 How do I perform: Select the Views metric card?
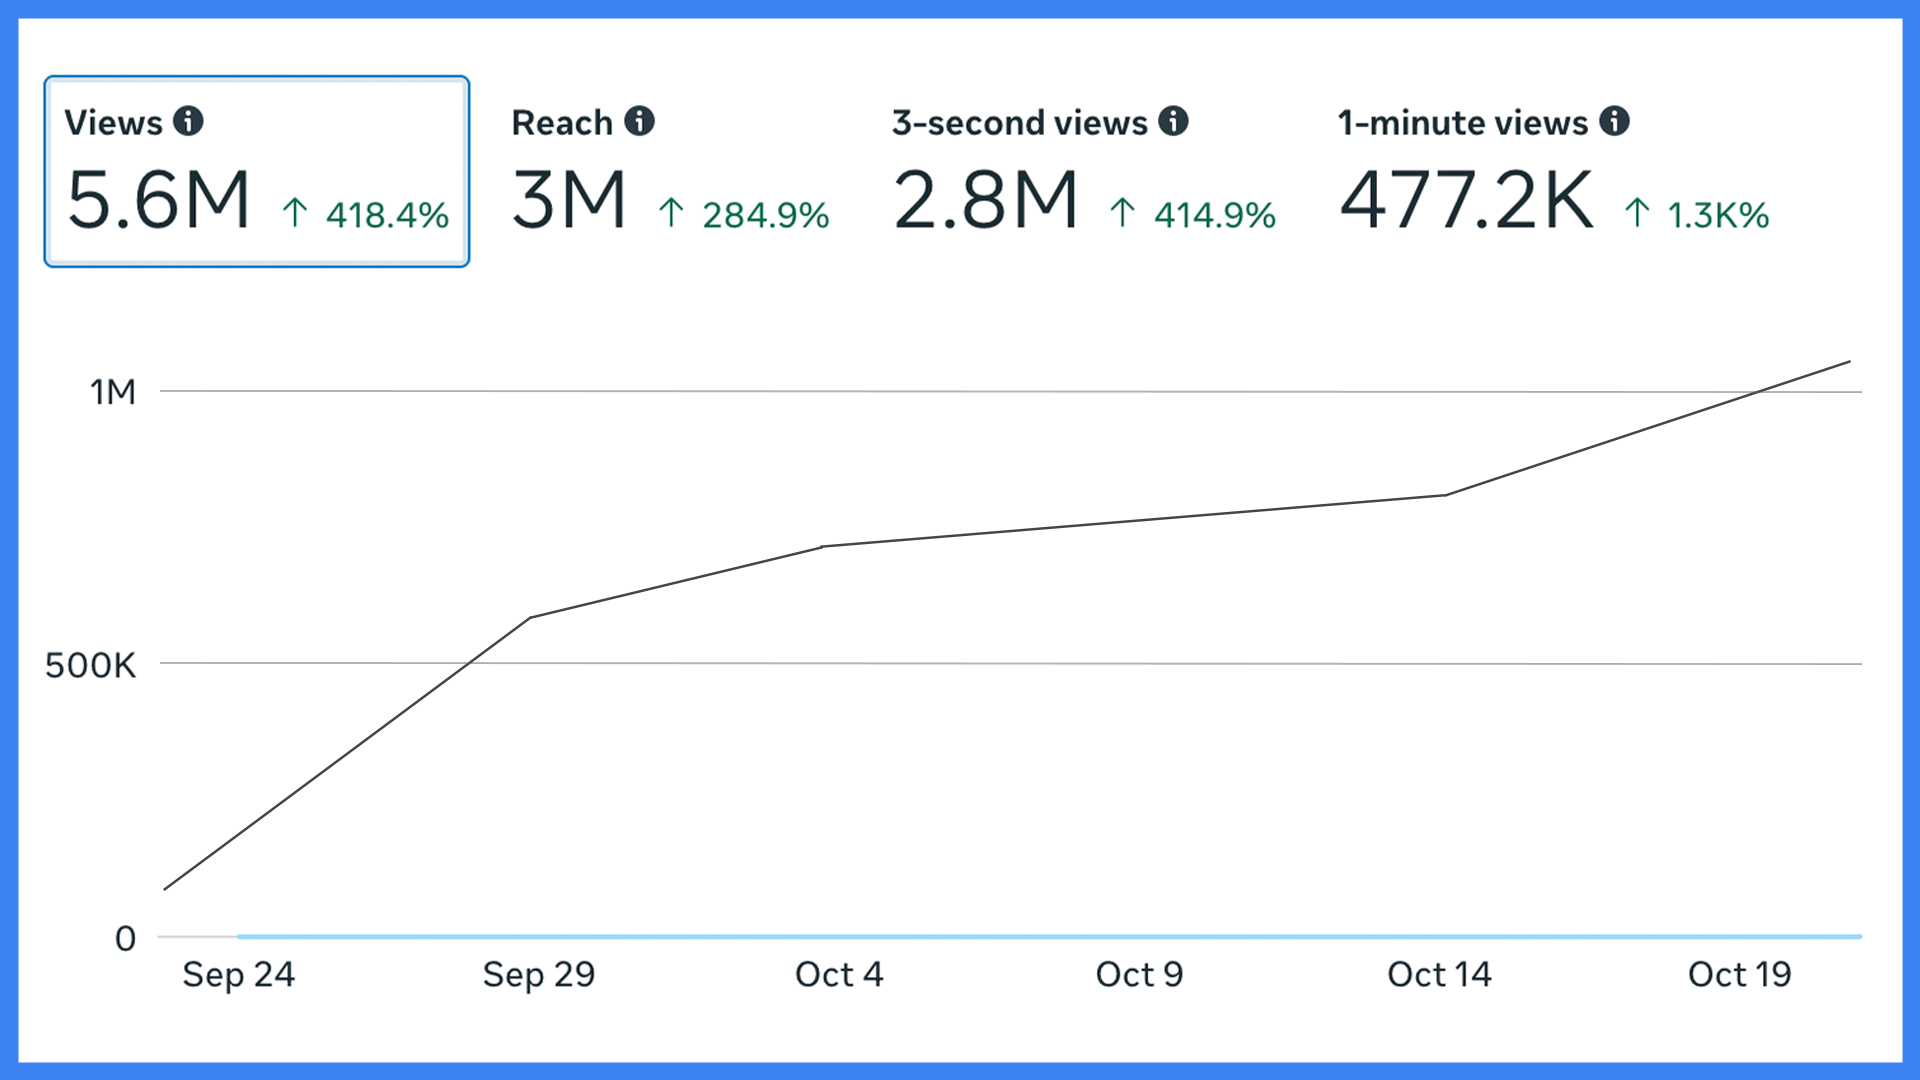(257, 171)
